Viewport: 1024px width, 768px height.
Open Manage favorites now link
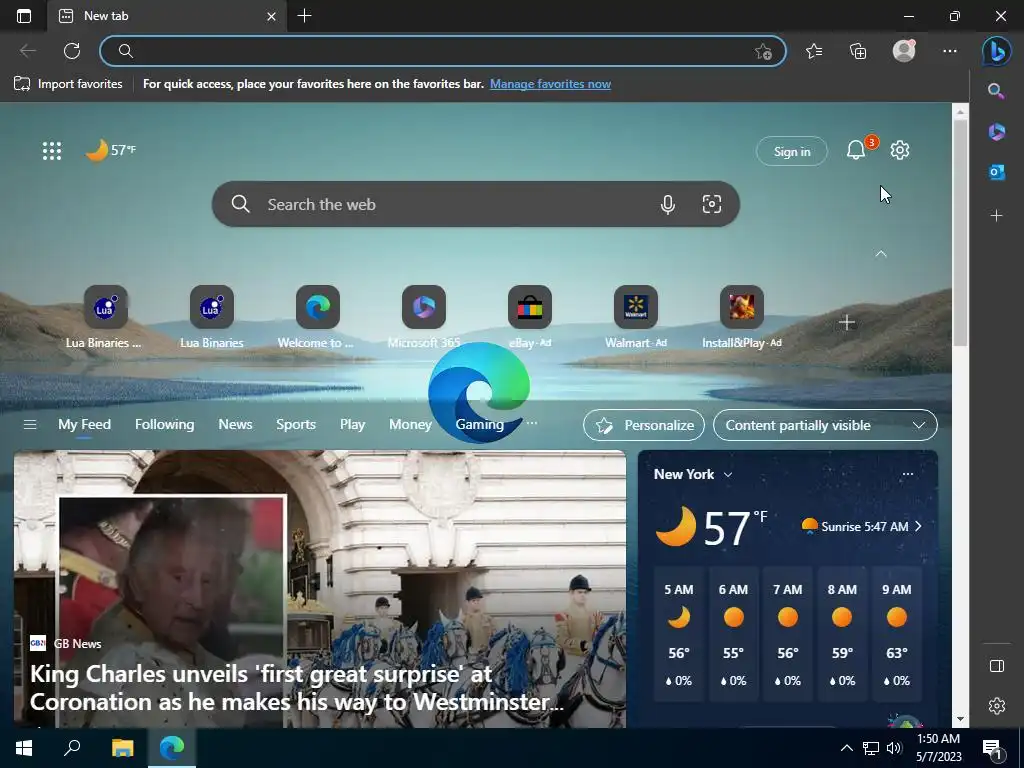pos(551,84)
